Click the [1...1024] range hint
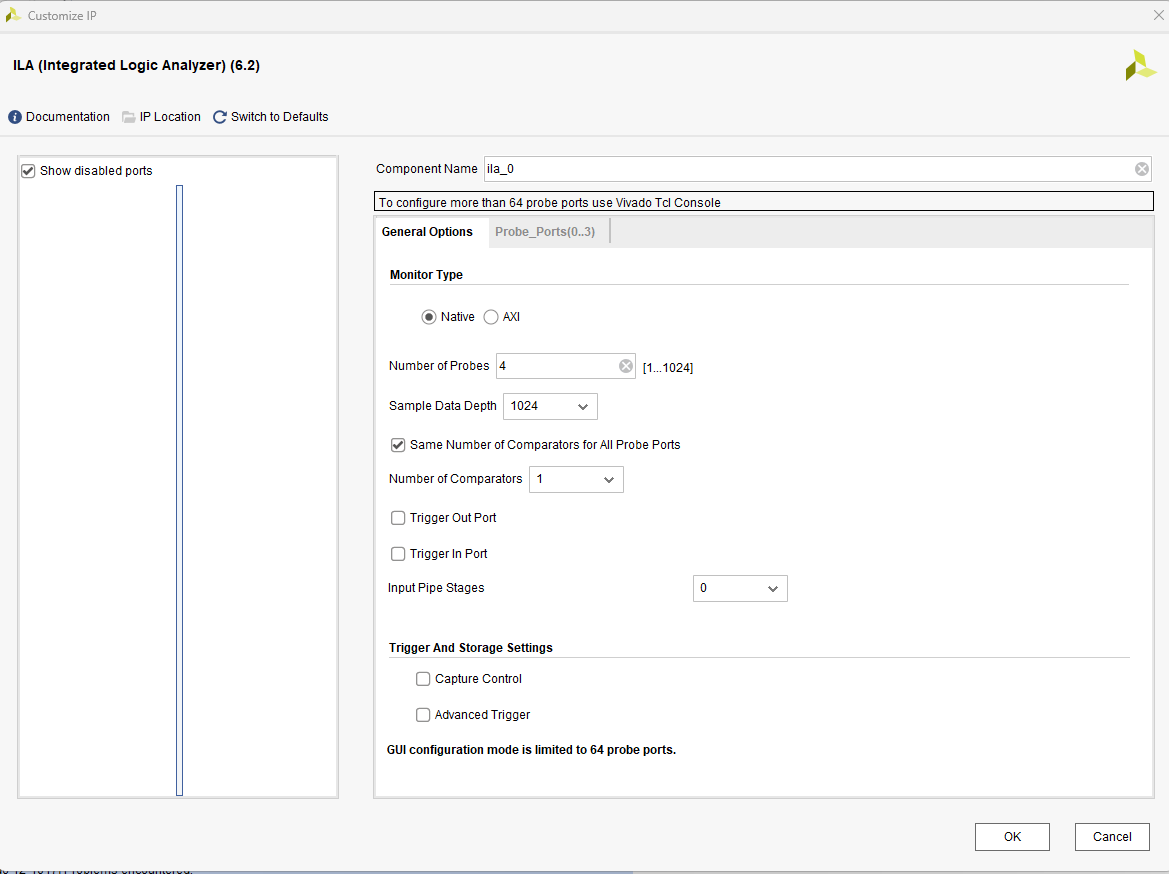 [668, 368]
